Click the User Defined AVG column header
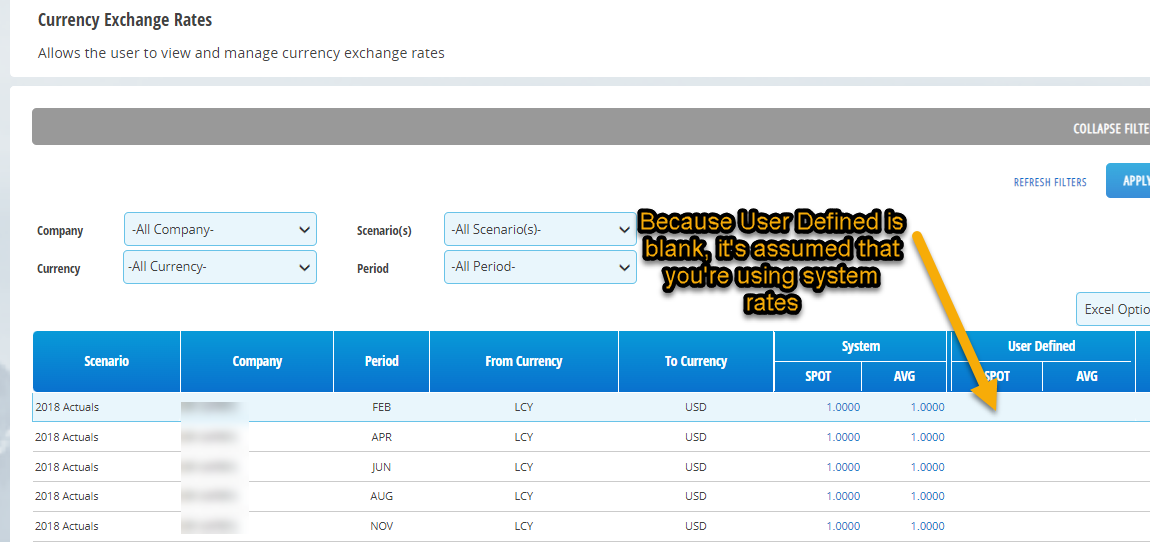 [x=1086, y=376]
